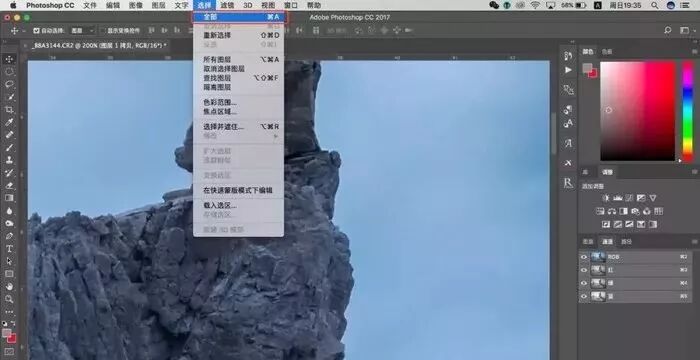Add a Hue/Saturation adjustment
Image resolution: width=700 pixels, height=360 pixels.
click(x=600, y=211)
